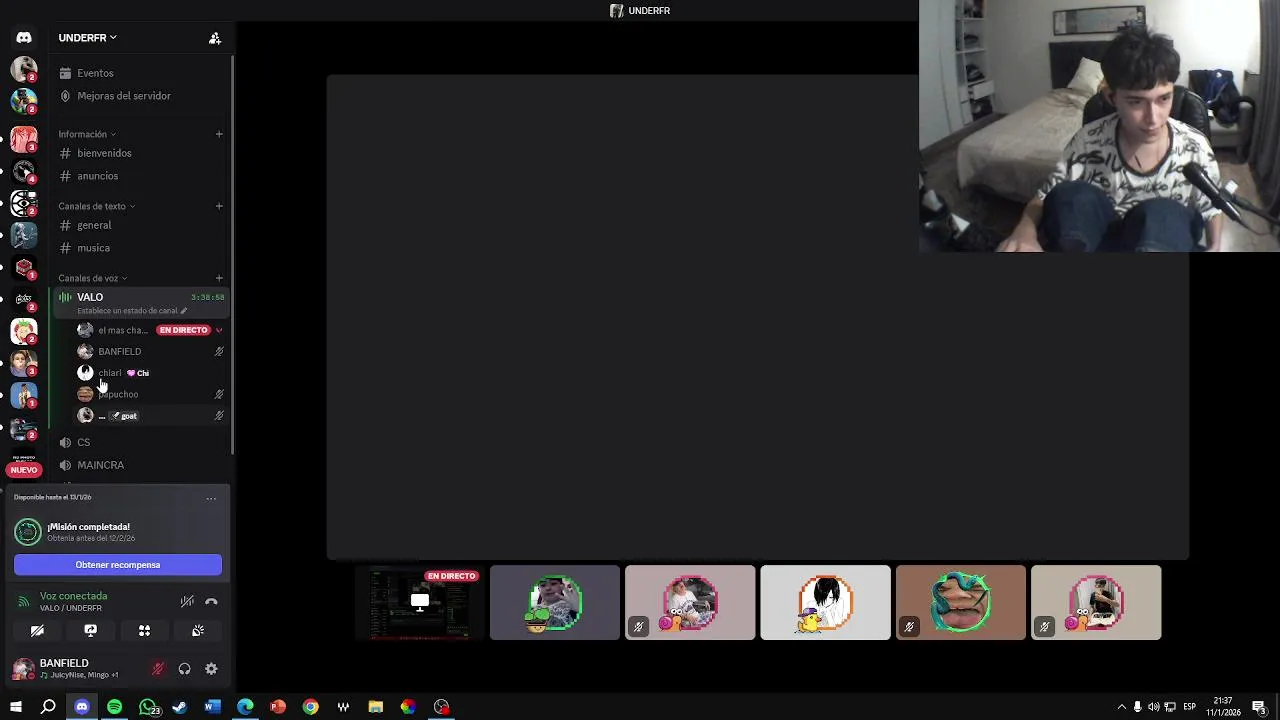Open the strawberry server icon

(24, 331)
